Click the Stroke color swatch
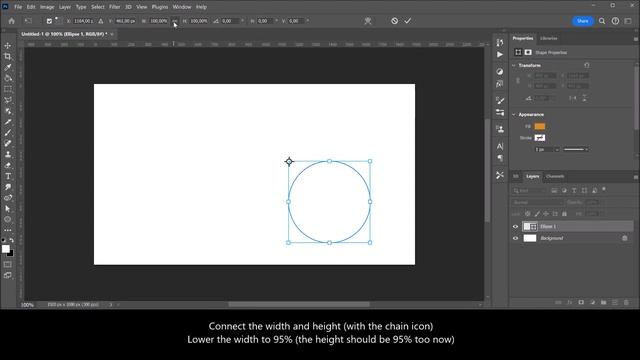The height and width of the screenshot is (360, 640). click(540, 138)
